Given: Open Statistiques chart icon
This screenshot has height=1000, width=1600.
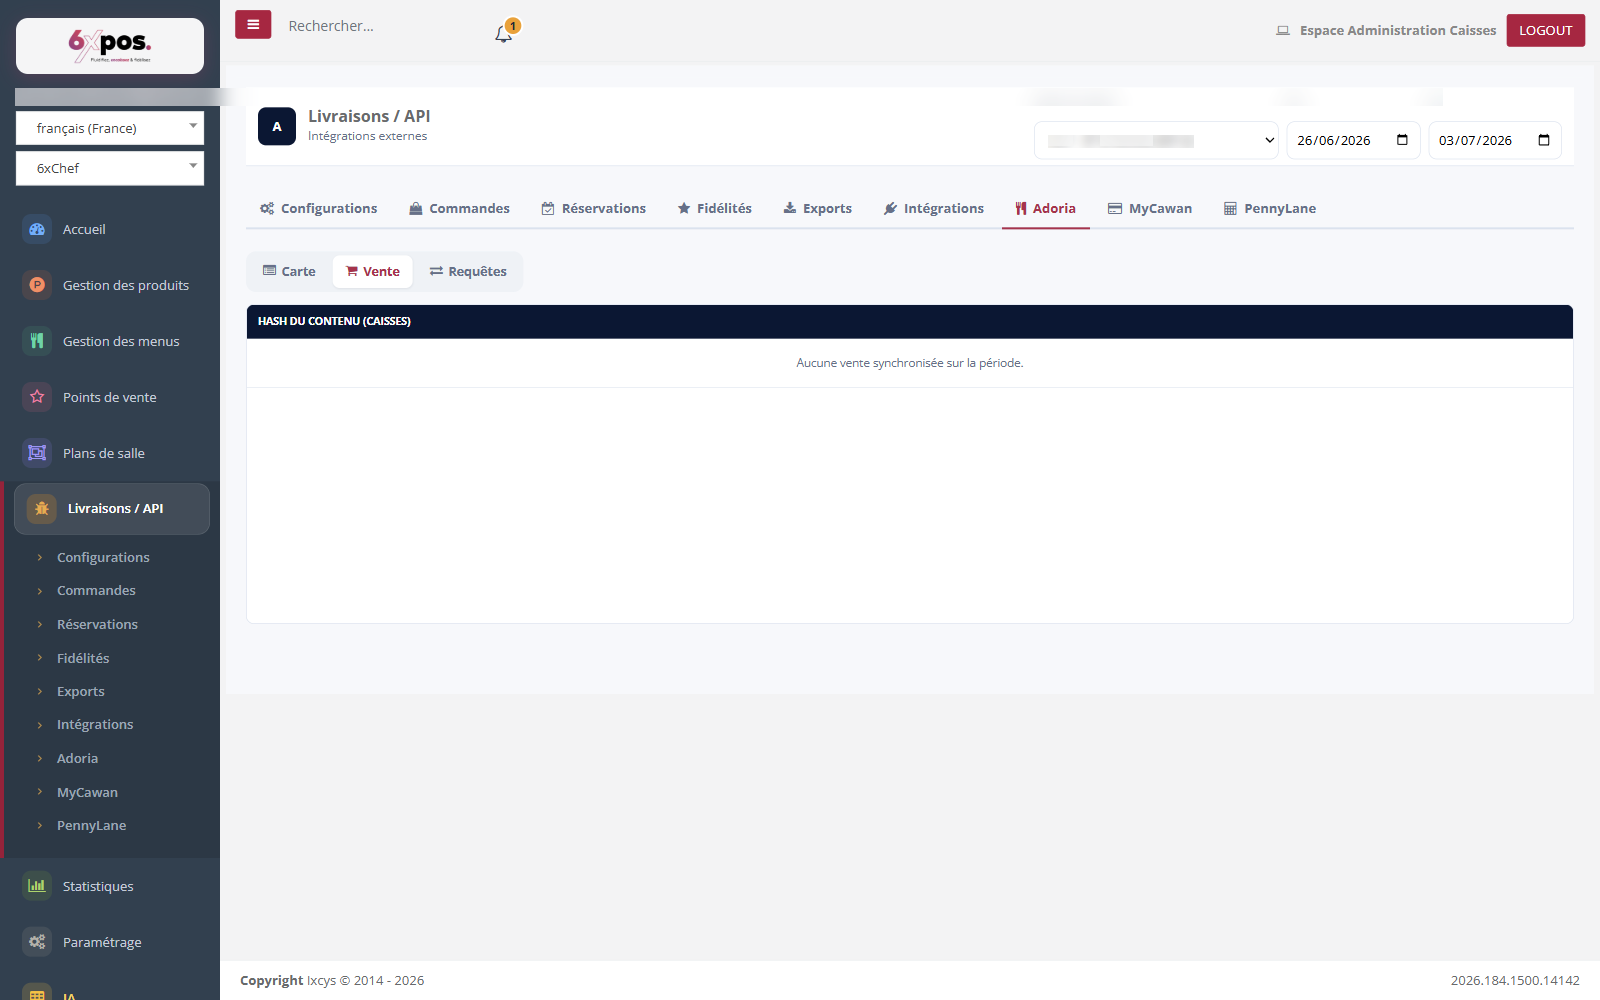Looking at the screenshot, I should coord(37,886).
